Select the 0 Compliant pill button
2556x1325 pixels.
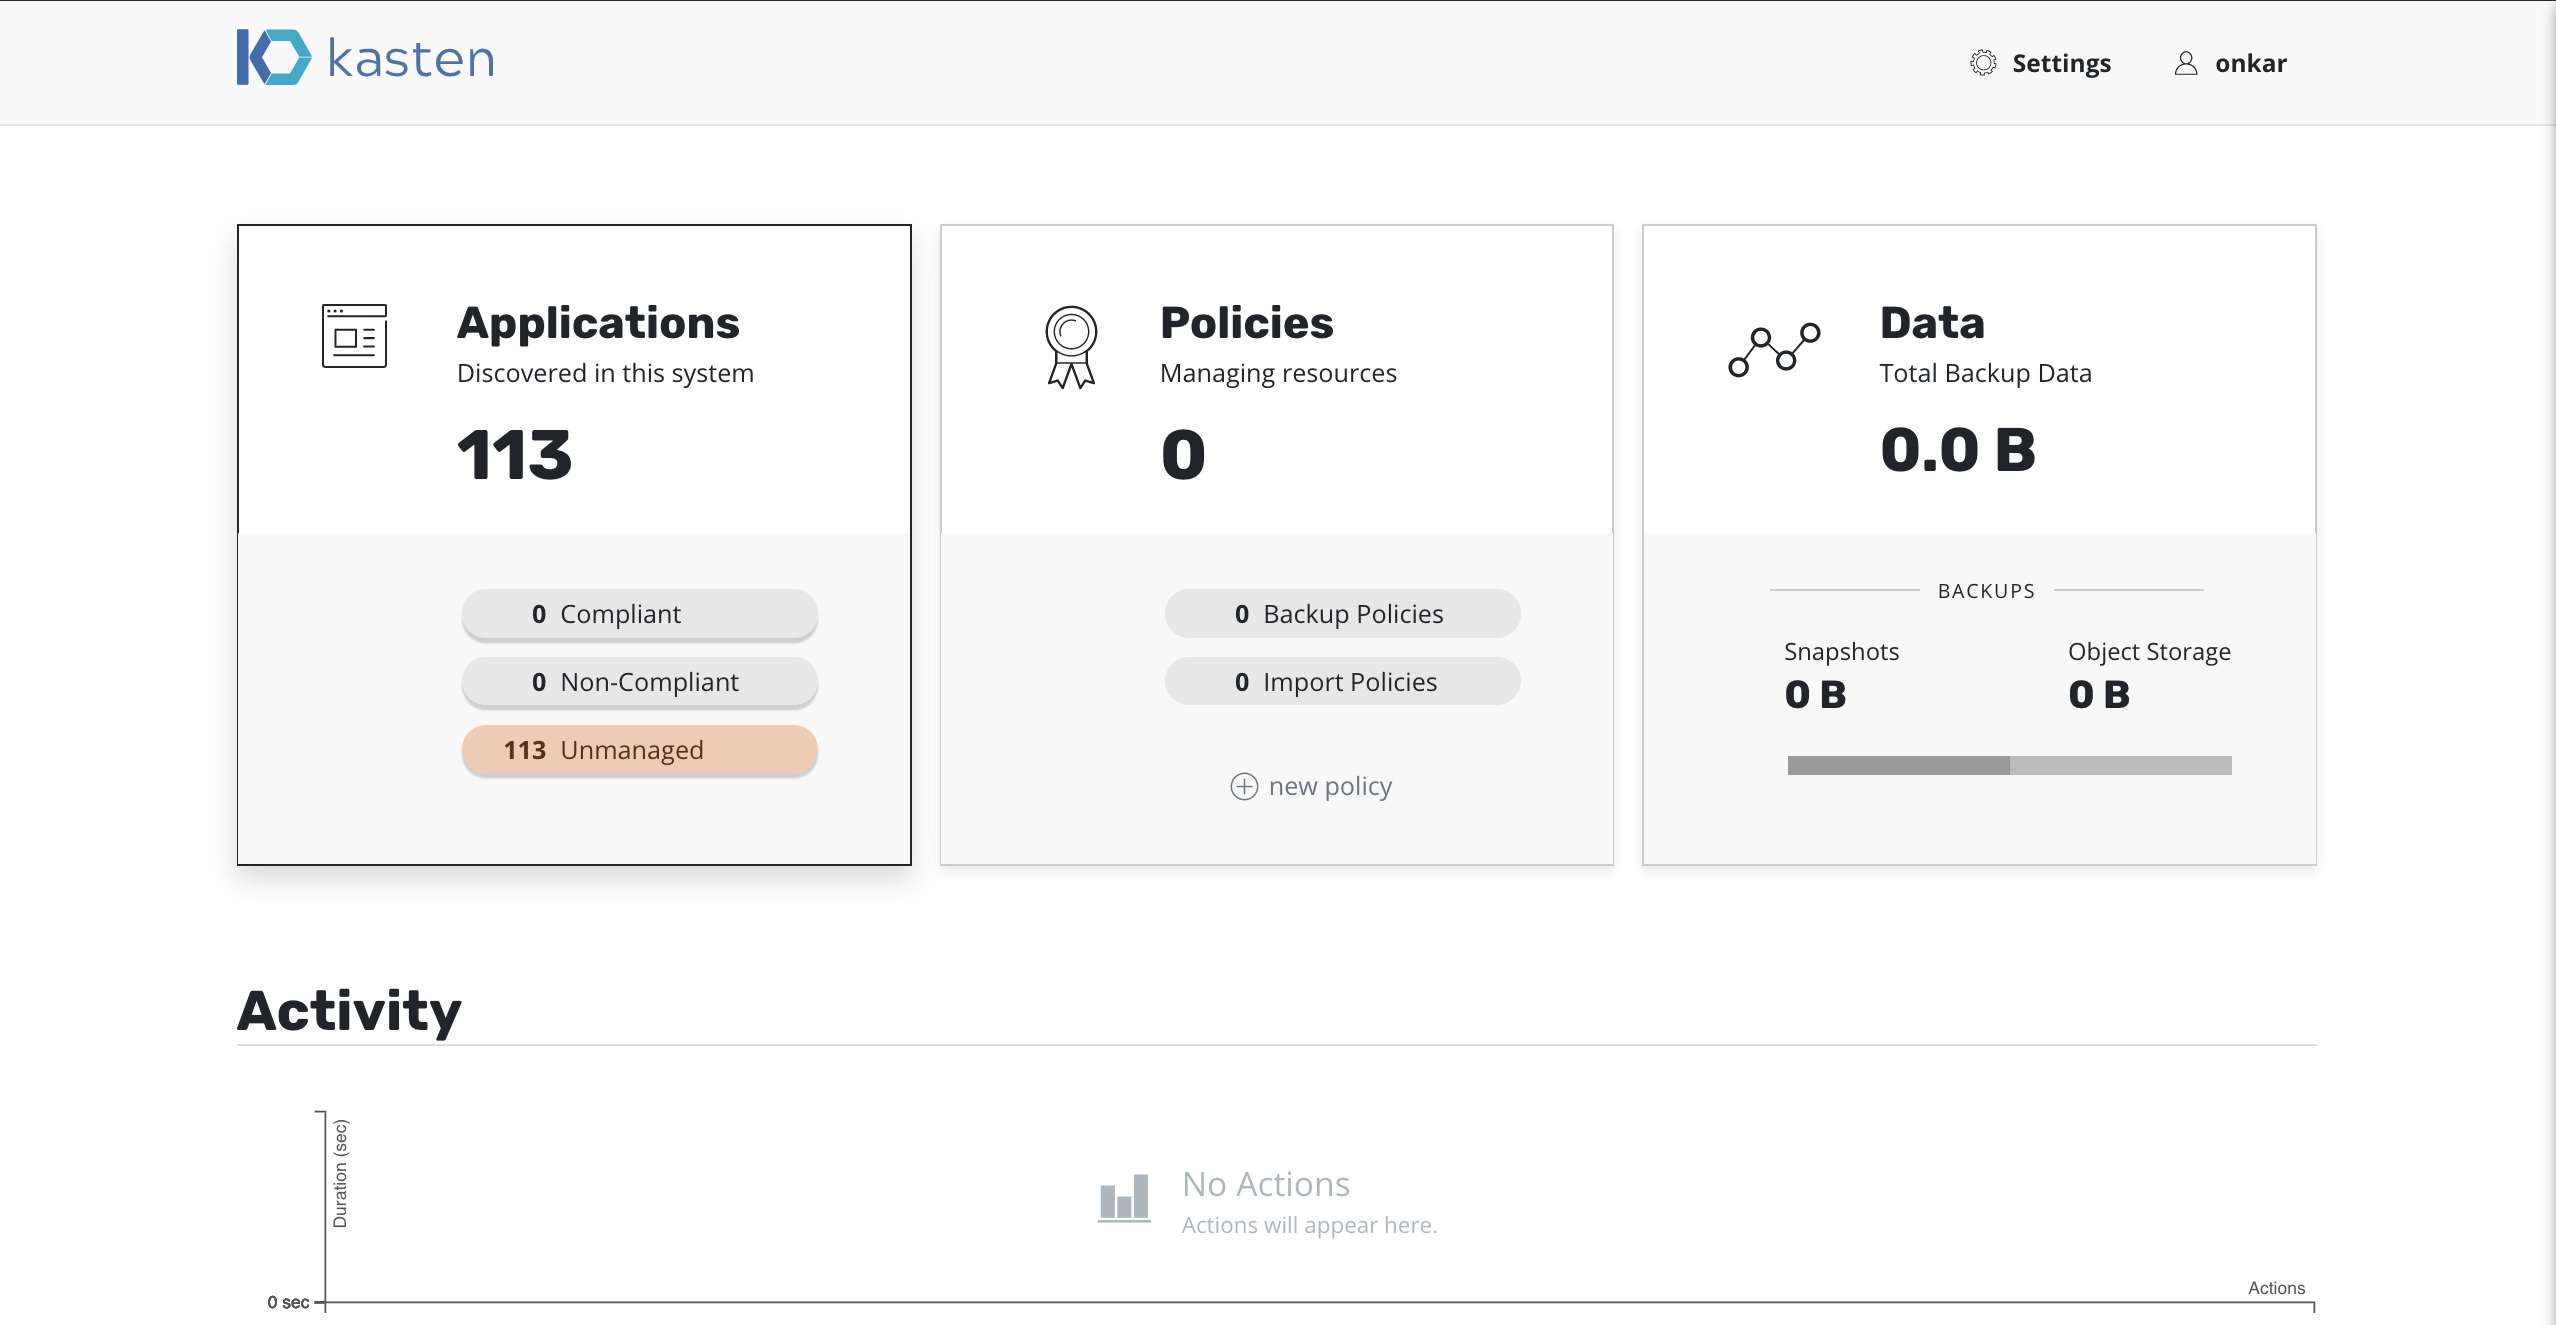coord(640,614)
